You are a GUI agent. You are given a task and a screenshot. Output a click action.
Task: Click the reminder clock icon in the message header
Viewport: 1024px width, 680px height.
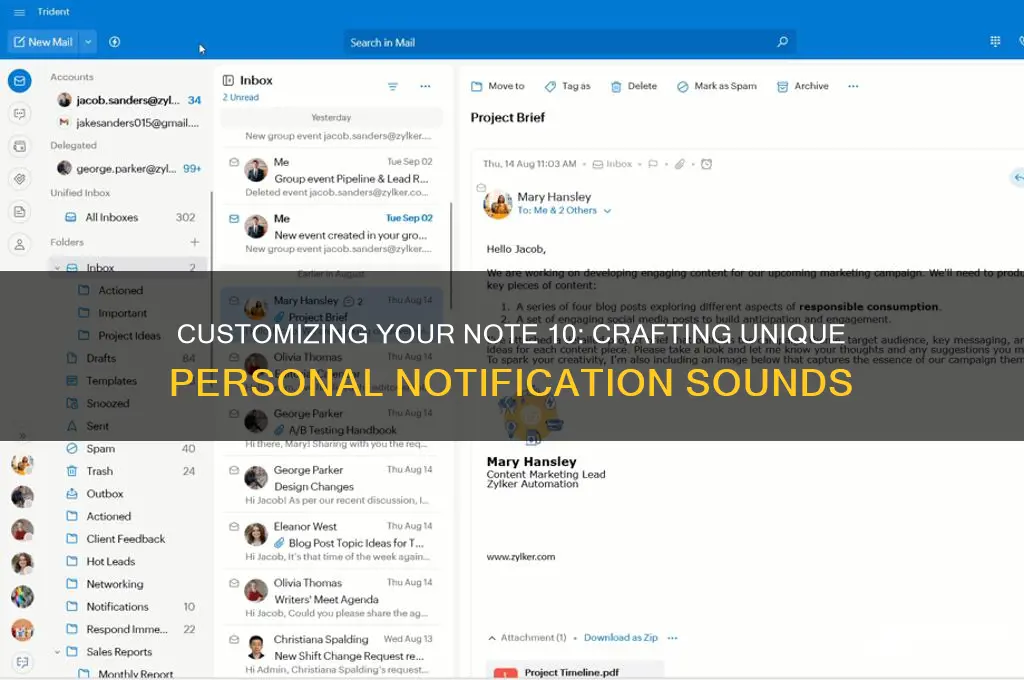[707, 164]
